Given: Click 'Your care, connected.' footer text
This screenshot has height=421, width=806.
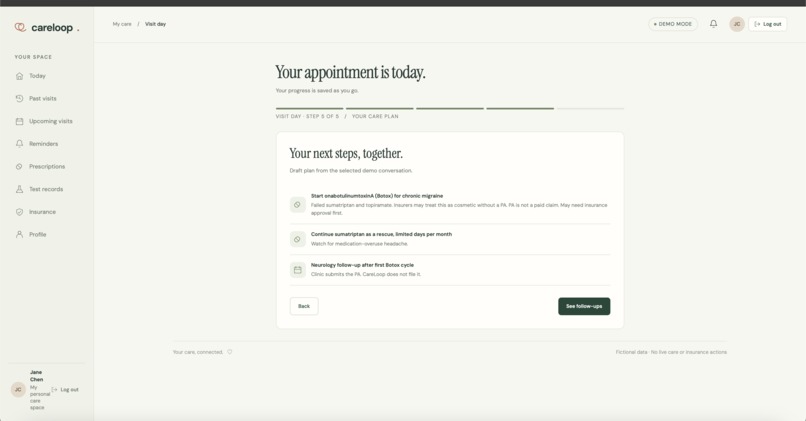Looking at the screenshot, I should 198,352.
